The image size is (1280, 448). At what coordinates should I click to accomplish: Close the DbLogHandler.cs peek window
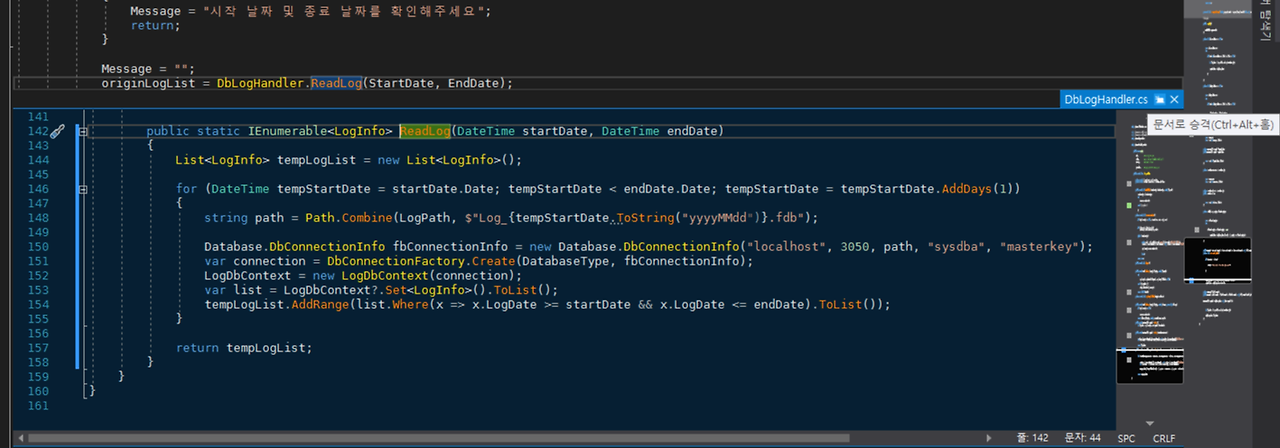click(1175, 100)
